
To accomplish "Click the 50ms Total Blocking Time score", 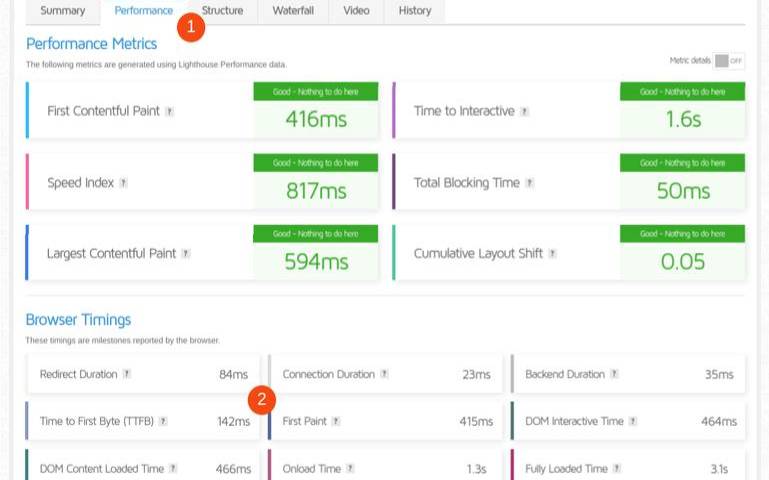I will pos(682,191).
